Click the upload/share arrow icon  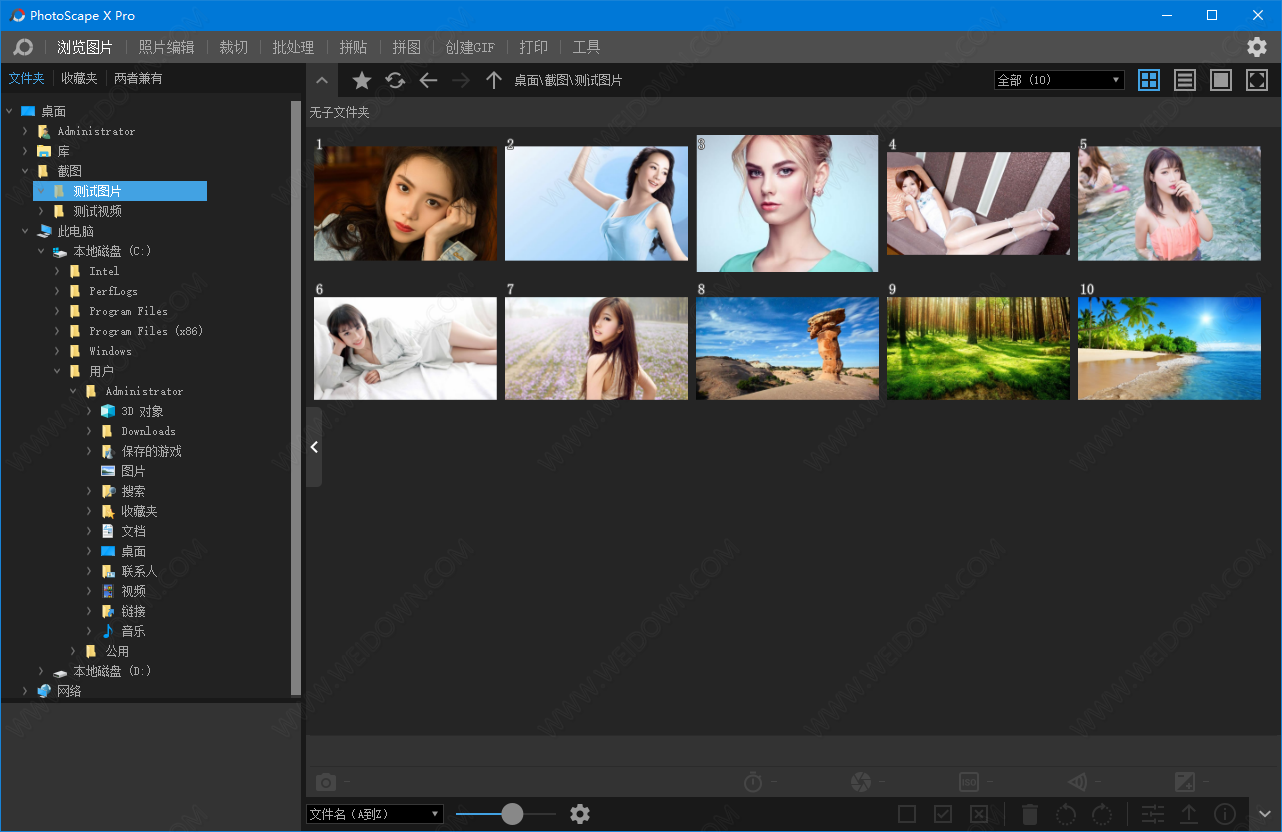[x=1189, y=814]
